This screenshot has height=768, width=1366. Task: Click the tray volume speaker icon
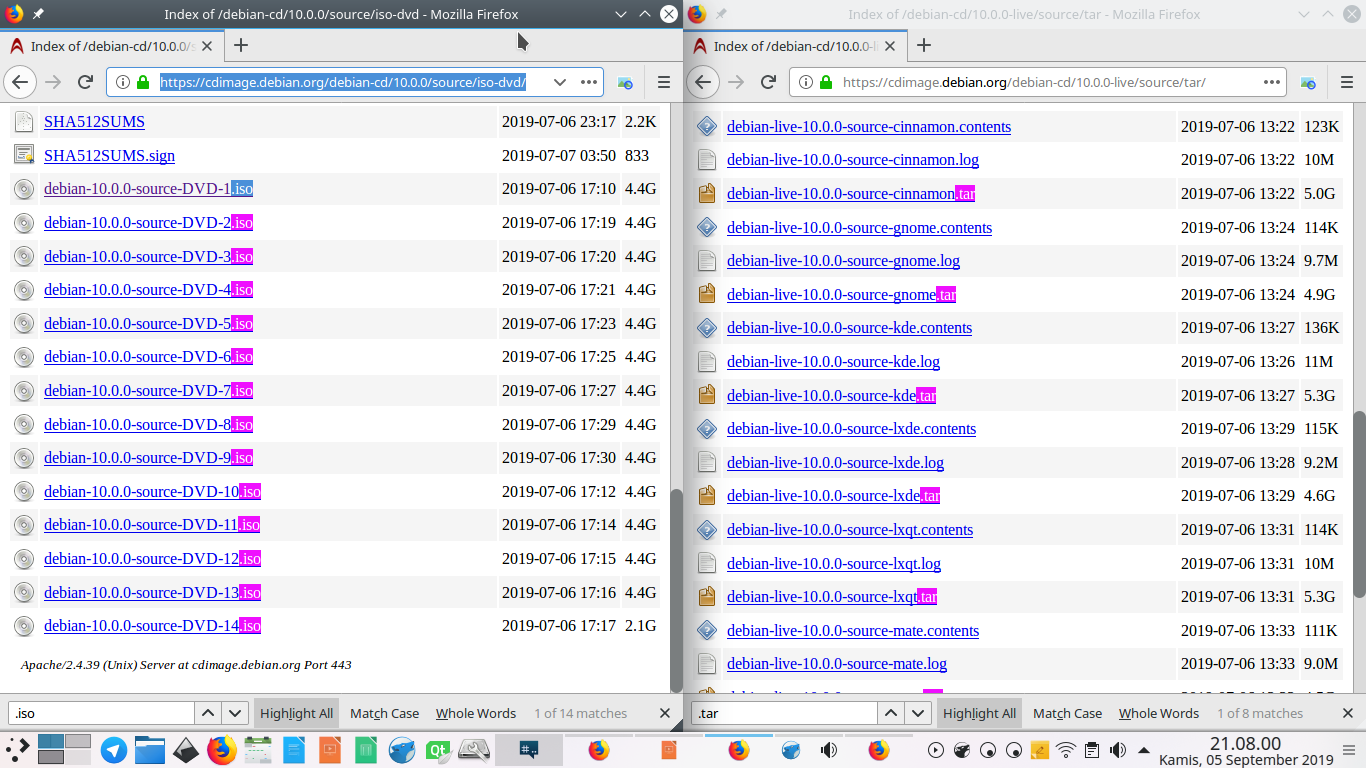[1117, 750]
